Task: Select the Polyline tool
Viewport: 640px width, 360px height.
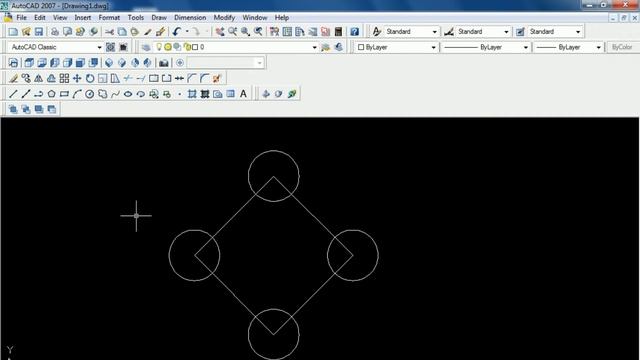Action: tap(38, 94)
